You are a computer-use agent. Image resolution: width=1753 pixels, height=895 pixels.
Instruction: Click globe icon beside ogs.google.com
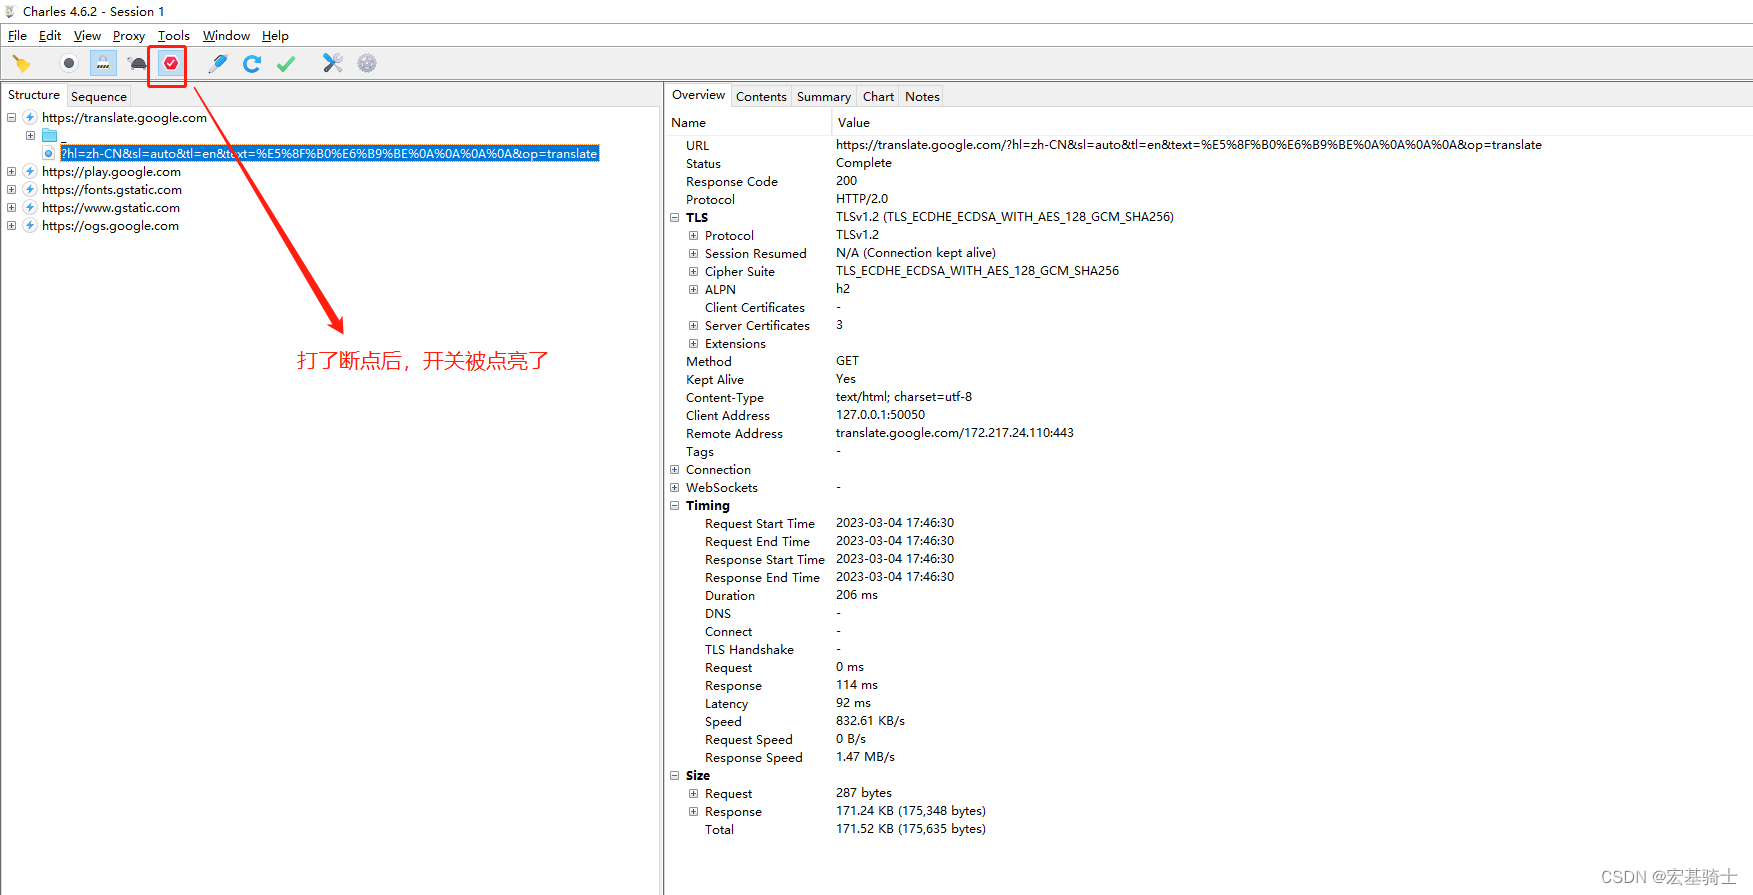pyautogui.click(x=30, y=226)
